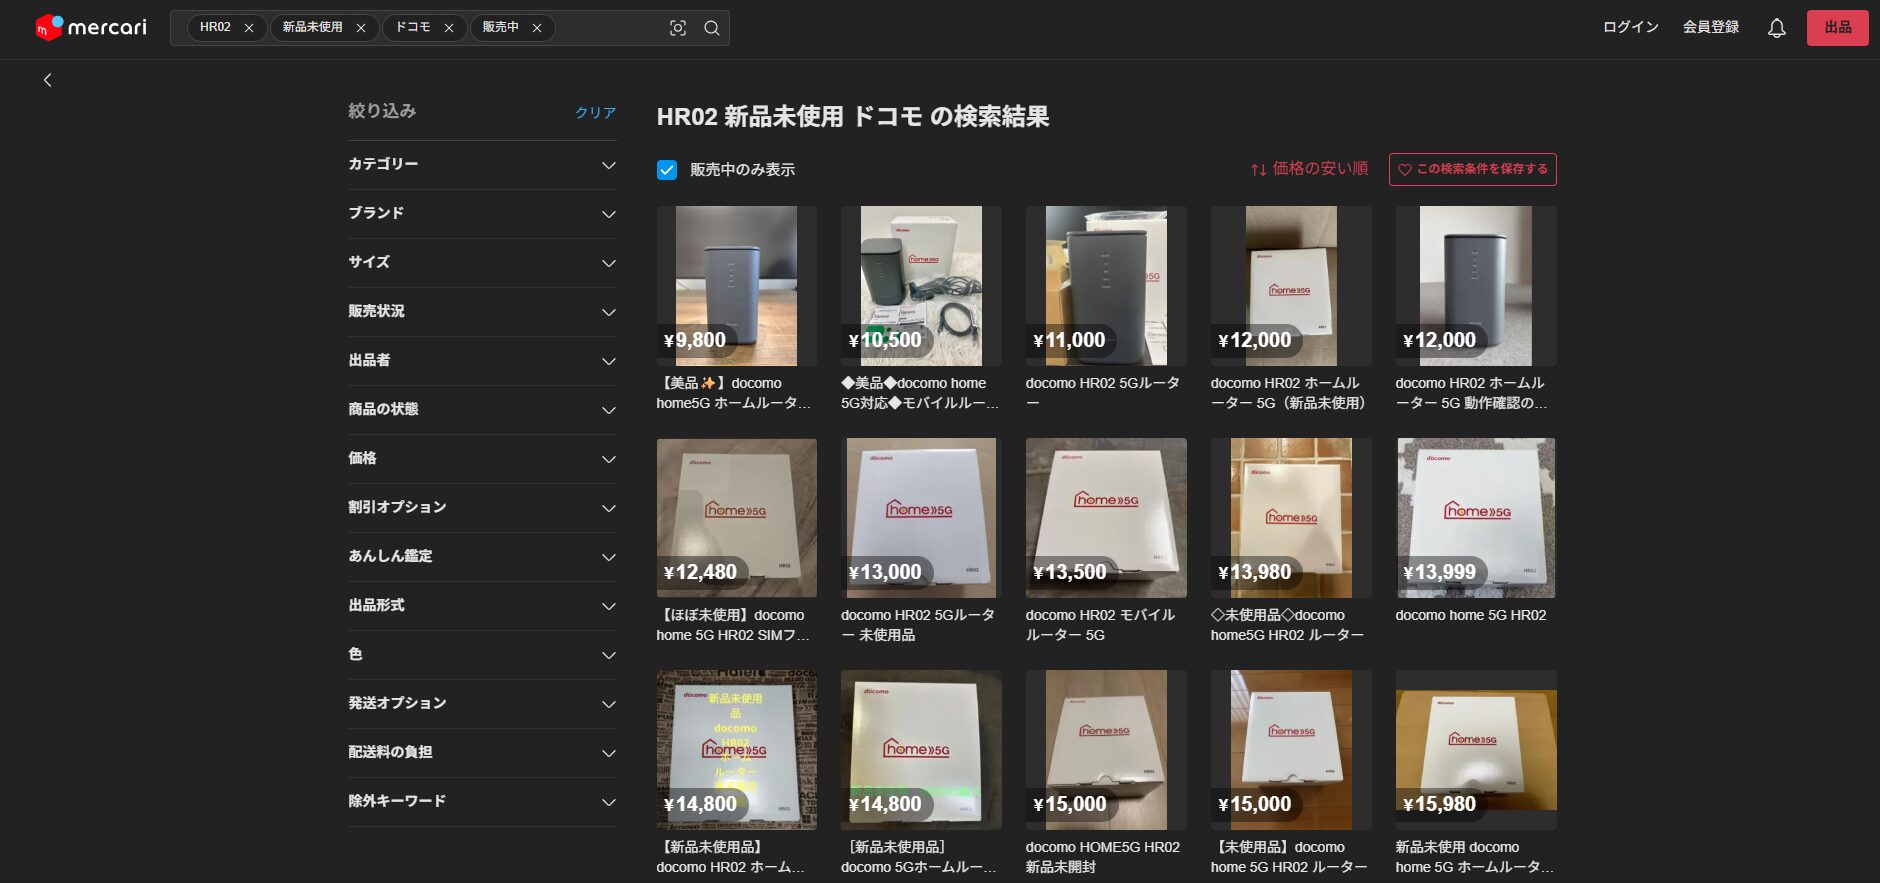Viewport: 1880px width, 883px height.
Task: Expand the 配送料の負担 filter
Action: (482, 752)
